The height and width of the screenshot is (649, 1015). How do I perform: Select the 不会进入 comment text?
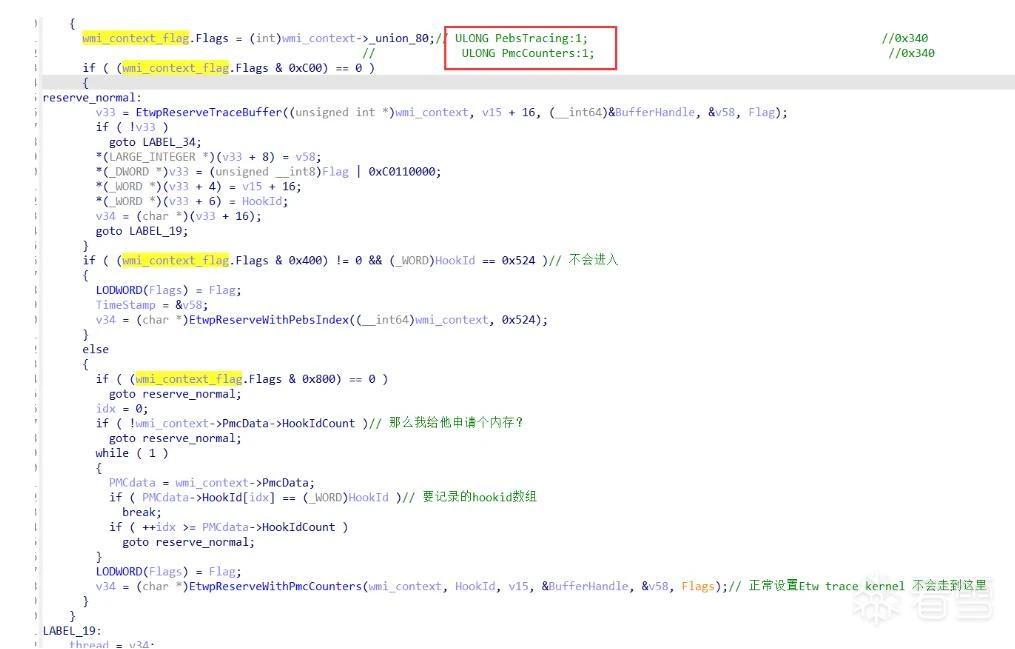(594, 260)
